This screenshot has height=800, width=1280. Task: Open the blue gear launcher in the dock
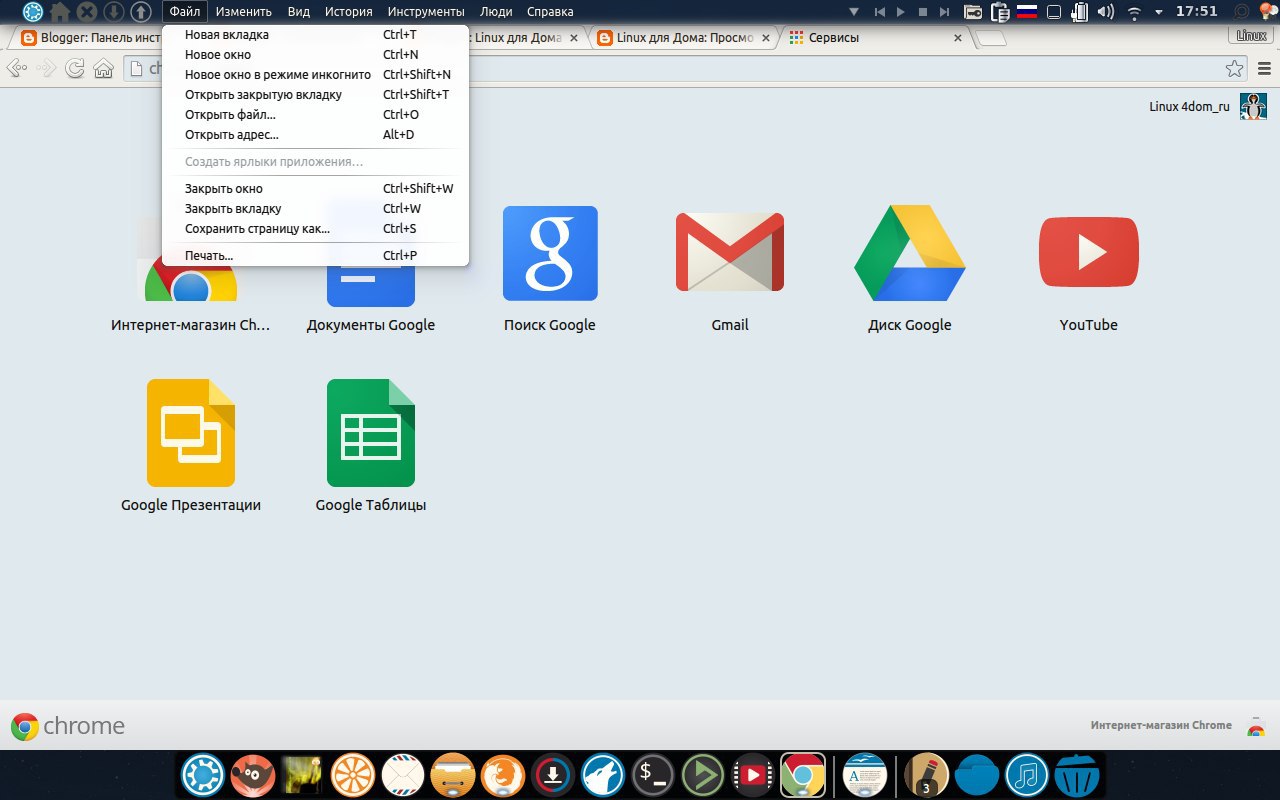point(203,774)
